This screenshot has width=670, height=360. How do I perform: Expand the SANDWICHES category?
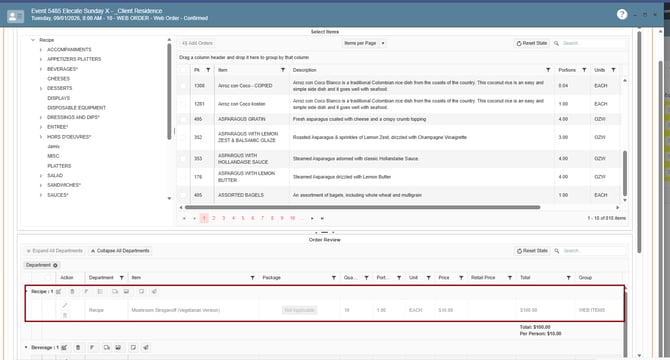pyautogui.click(x=41, y=185)
